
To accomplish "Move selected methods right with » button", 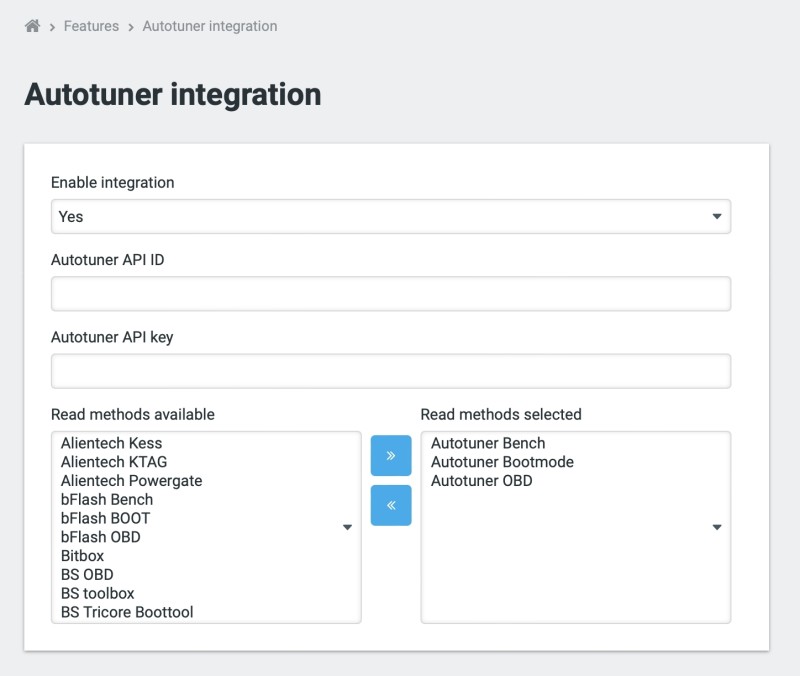I will pos(391,455).
